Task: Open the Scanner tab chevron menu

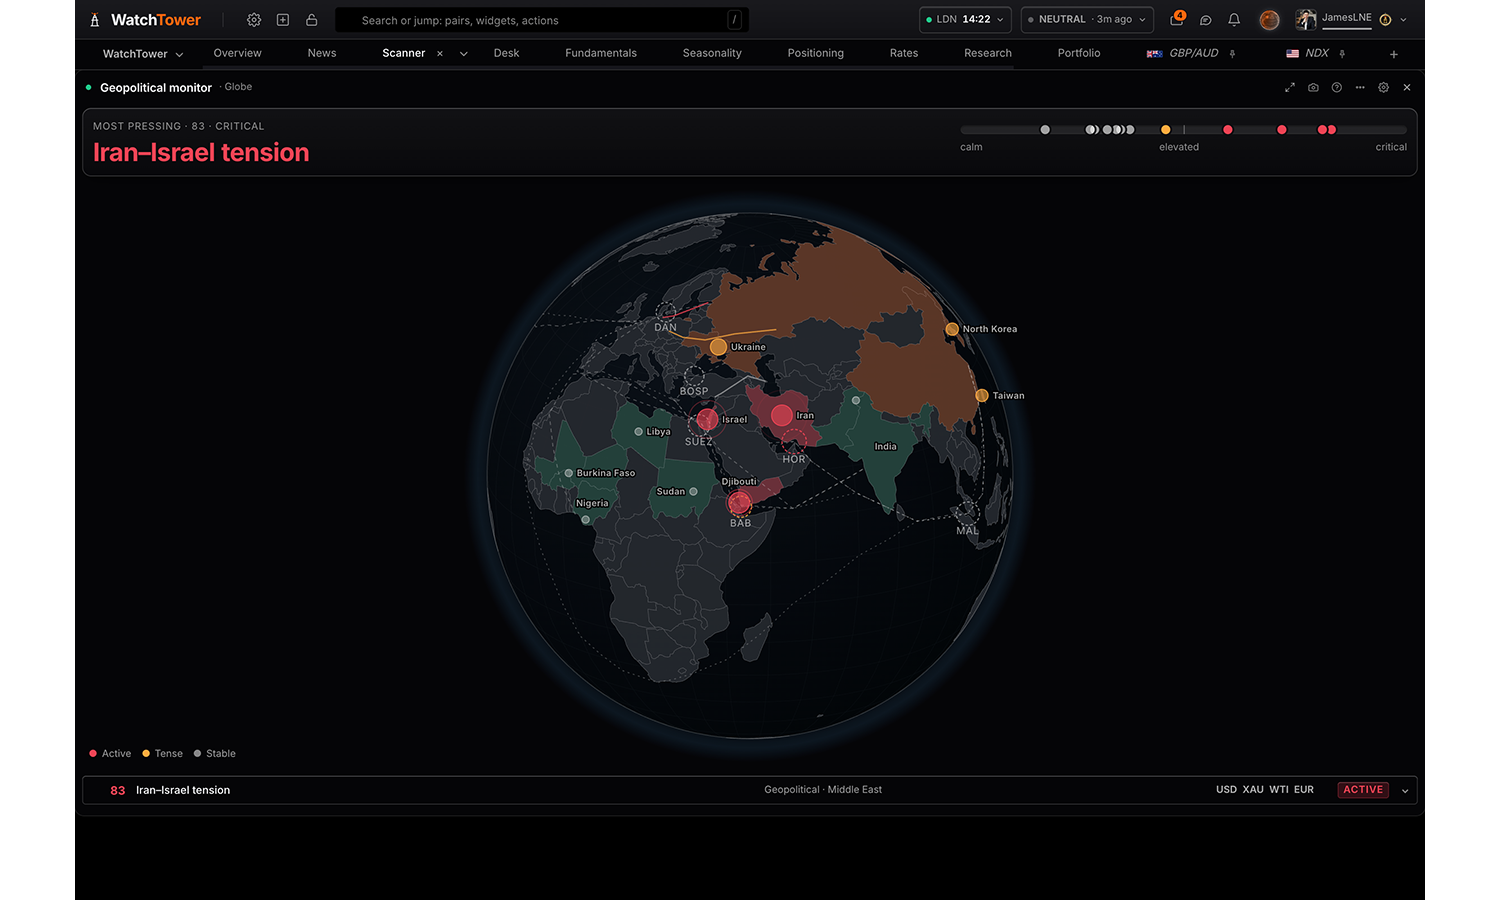Action: click(x=464, y=54)
